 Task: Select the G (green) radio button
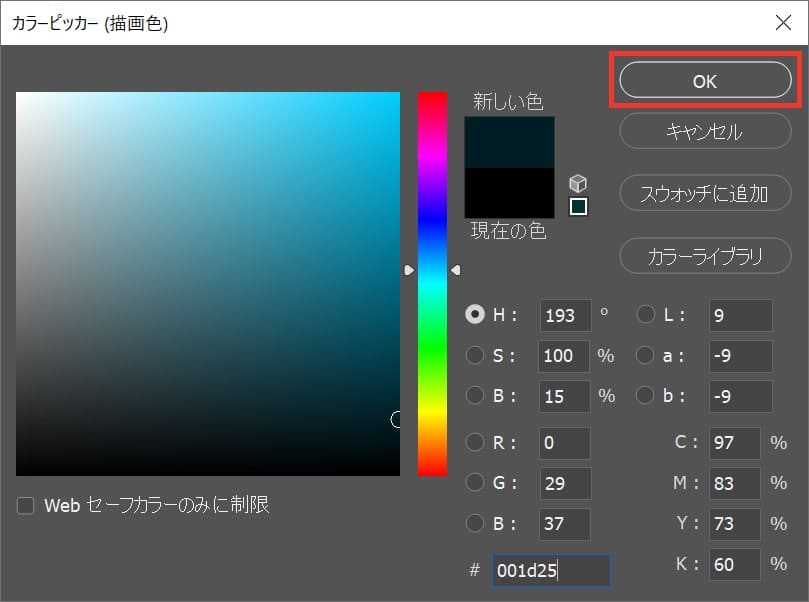[475, 482]
